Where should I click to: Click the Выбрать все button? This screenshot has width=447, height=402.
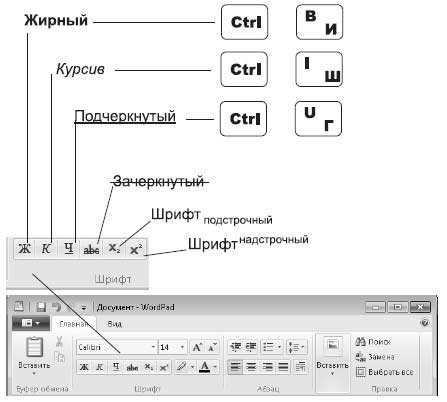[x=385, y=372]
